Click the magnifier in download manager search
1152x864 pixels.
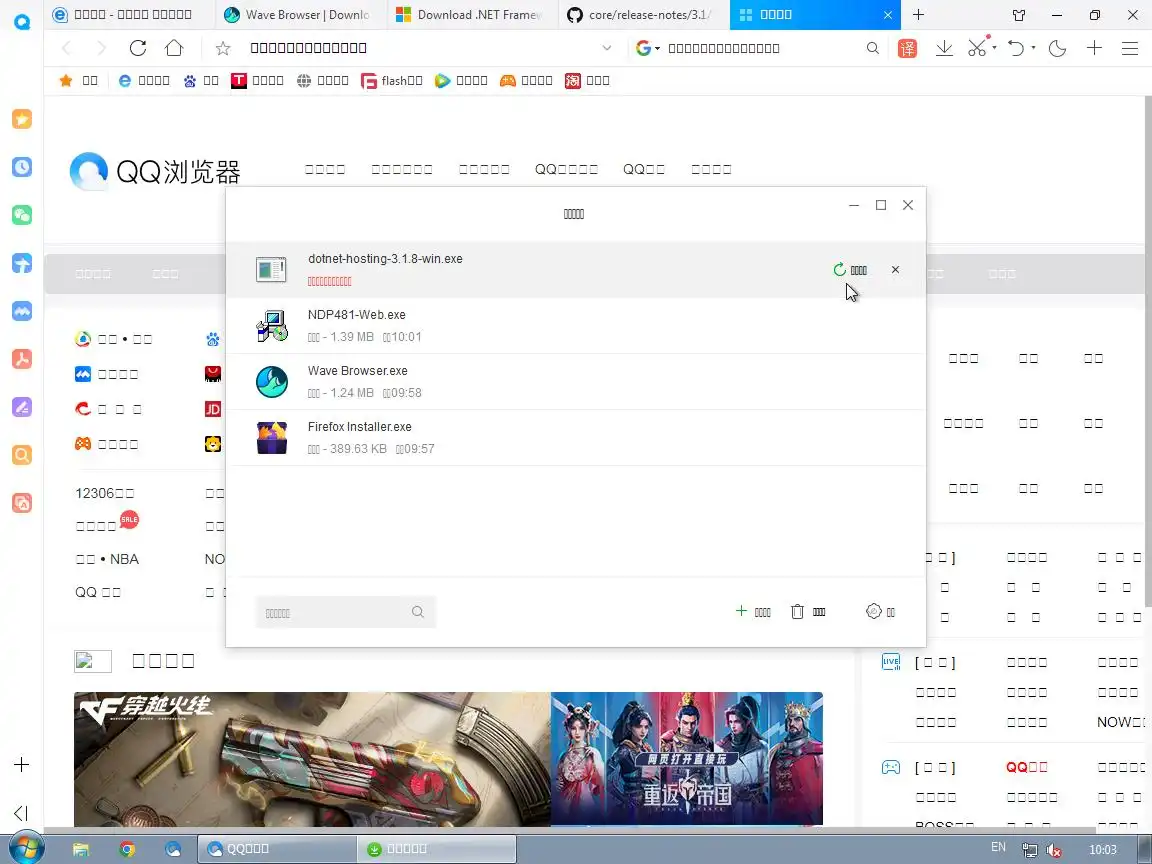pos(418,612)
